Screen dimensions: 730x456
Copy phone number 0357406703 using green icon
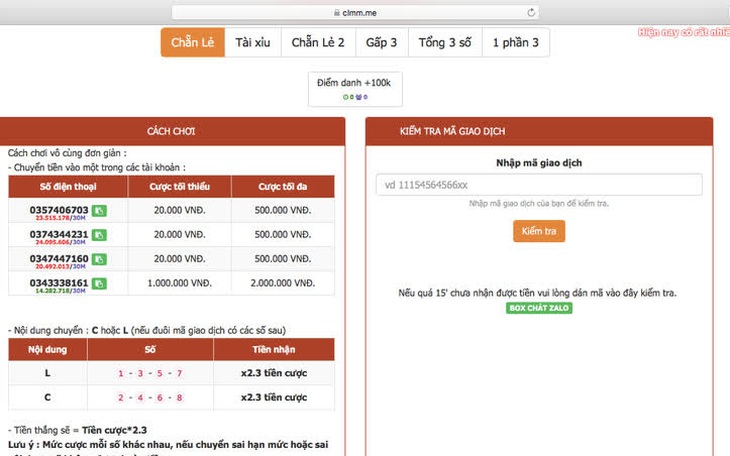click(99, 211)
